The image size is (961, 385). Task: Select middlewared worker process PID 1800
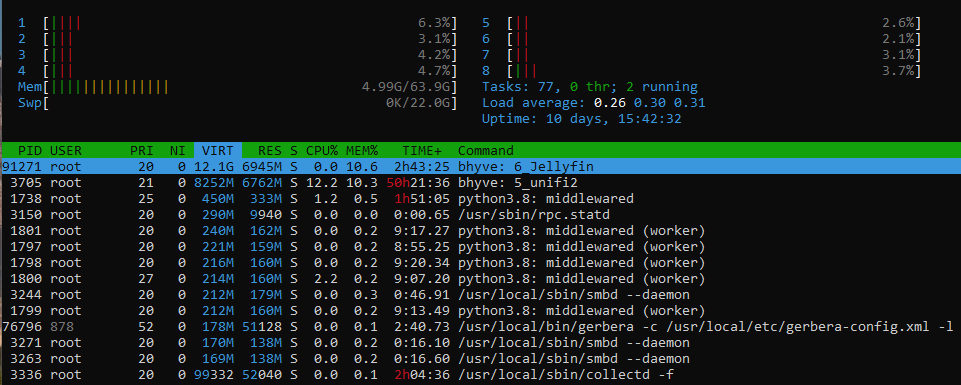pos(480,278)
